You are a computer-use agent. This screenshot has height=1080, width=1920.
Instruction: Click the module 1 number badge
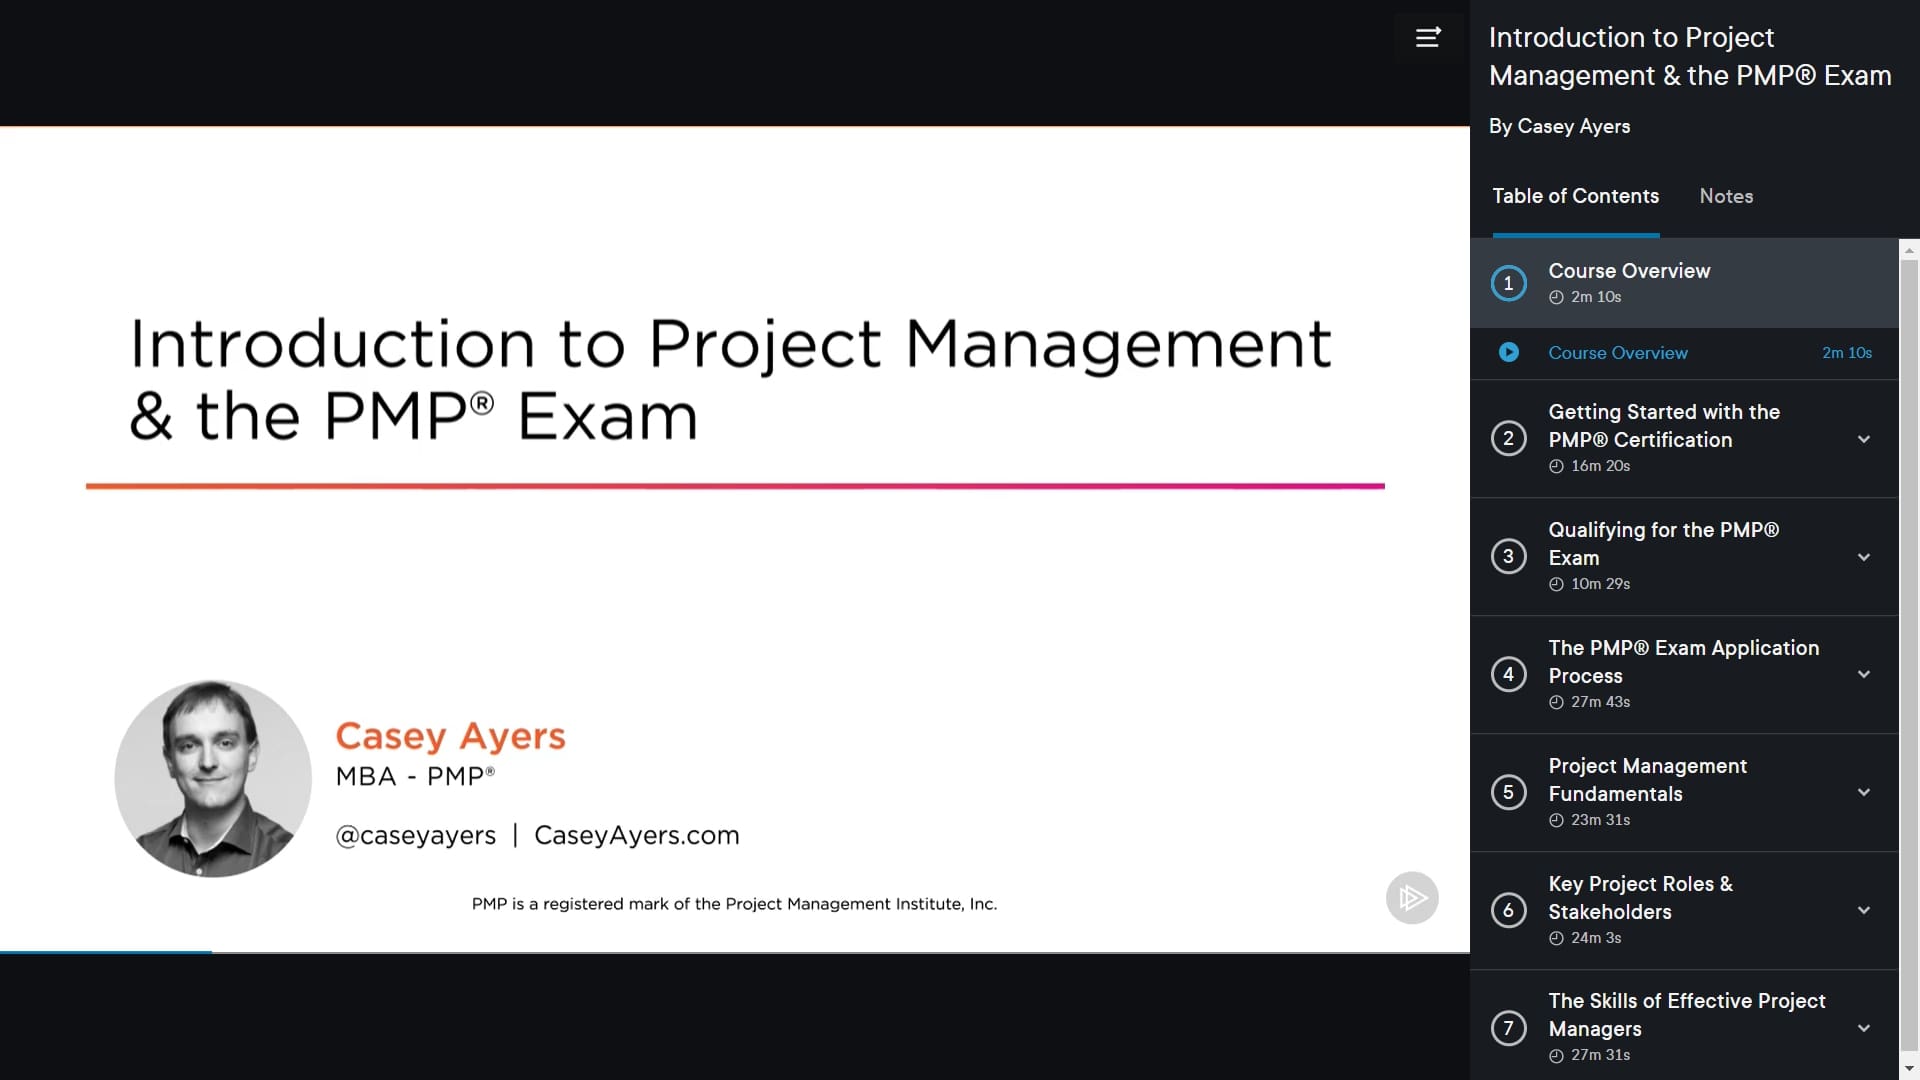pos(1509,283)
